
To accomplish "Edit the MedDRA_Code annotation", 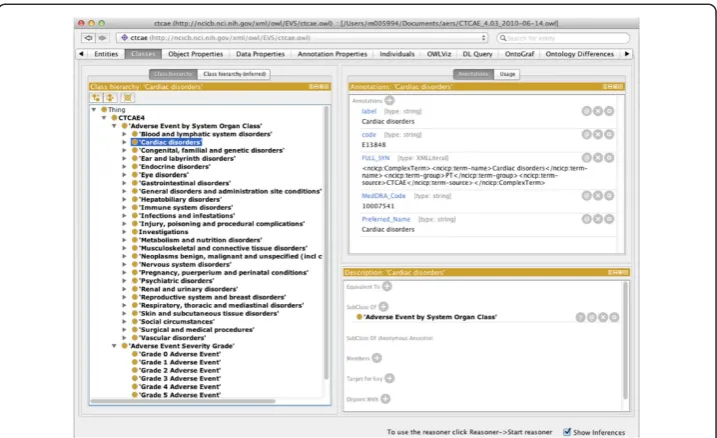I will [x=609, y=196].
